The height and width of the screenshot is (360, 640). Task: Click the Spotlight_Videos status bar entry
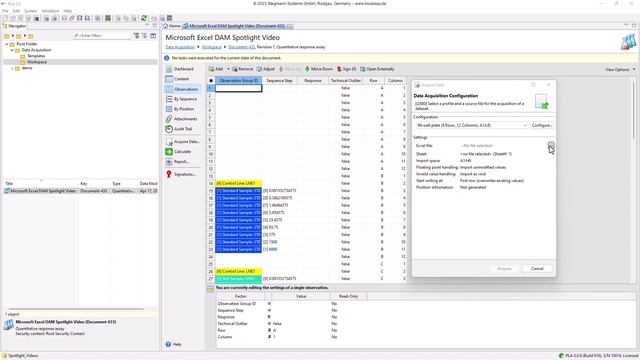pyautogui.click(x=20, y=356)
